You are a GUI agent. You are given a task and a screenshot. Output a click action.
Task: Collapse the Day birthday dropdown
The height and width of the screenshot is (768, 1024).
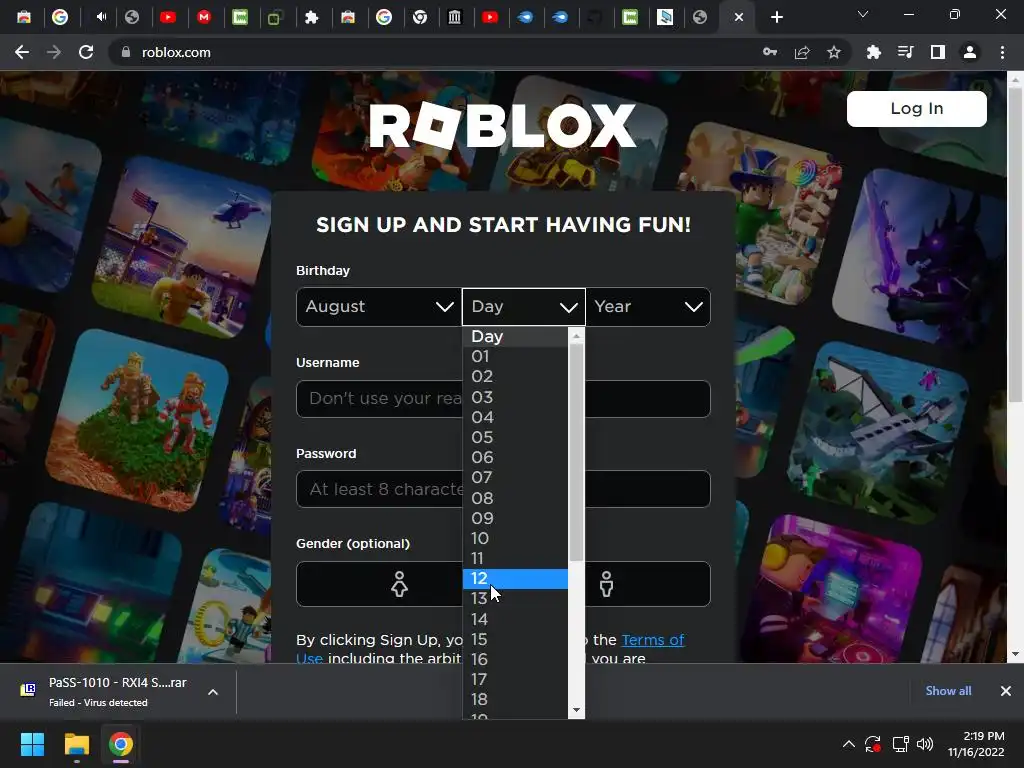point(523,307)
